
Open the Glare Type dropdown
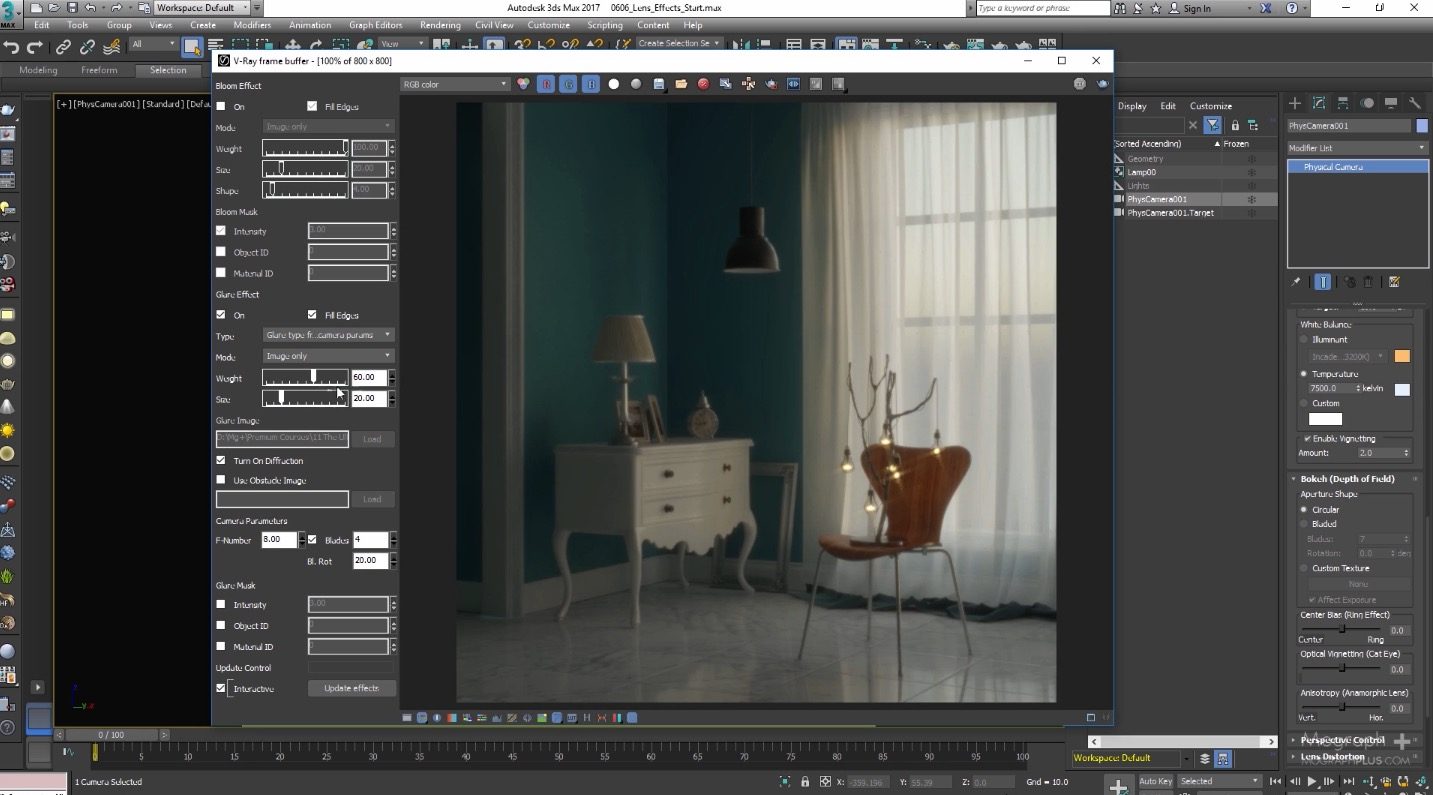(x=329, y=335)
